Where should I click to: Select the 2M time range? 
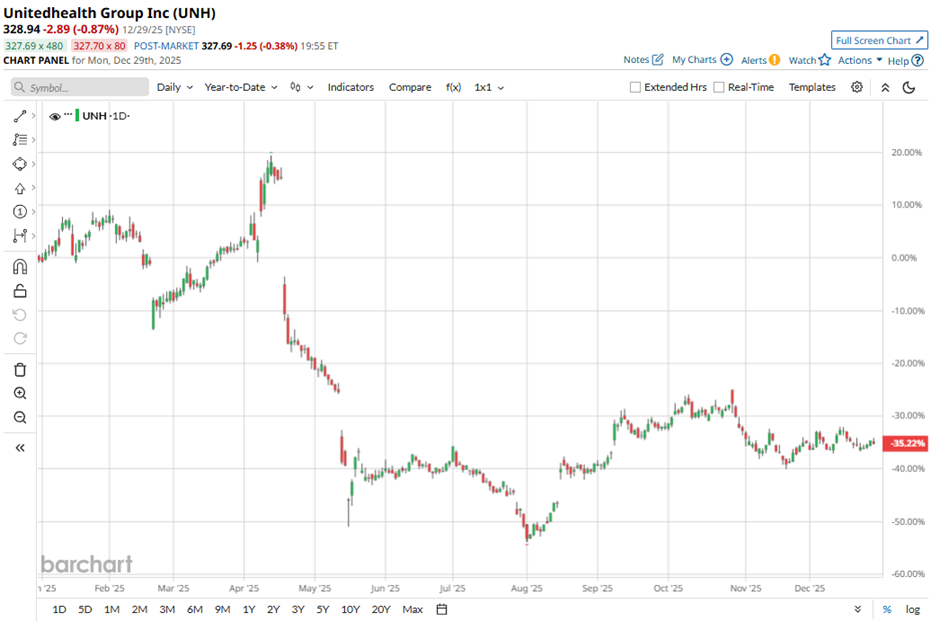click(x=140, y=609)
